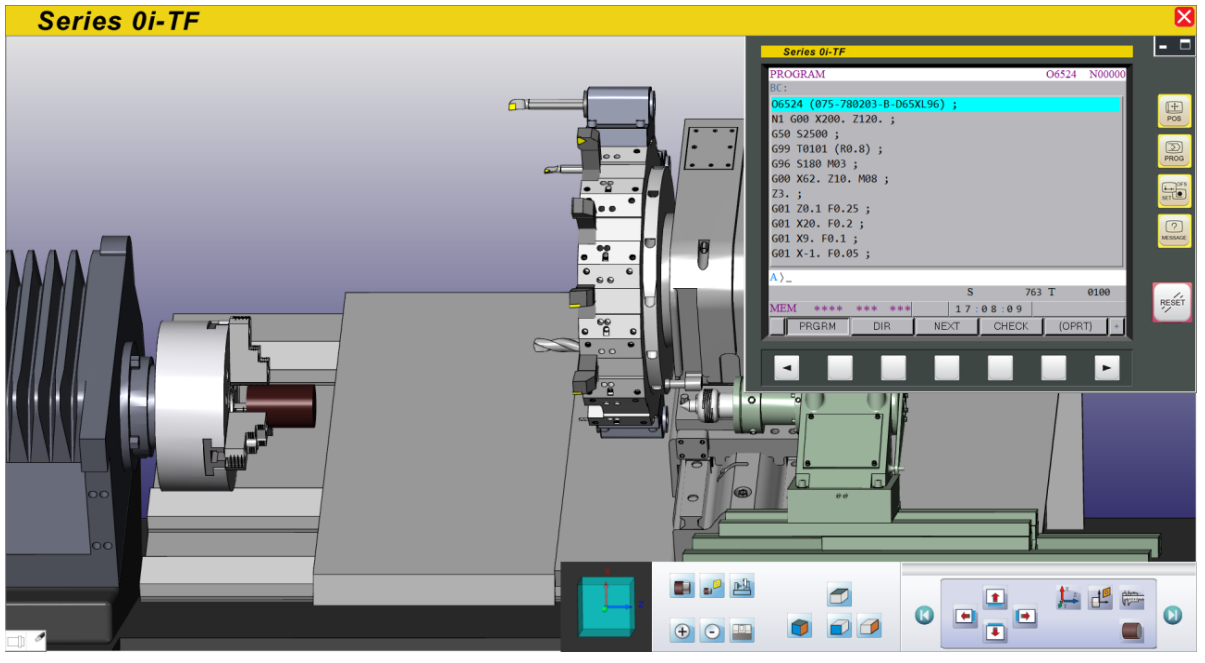
Task: Select the PRGRM soft key tab
Action: click(x=818, y=326)
